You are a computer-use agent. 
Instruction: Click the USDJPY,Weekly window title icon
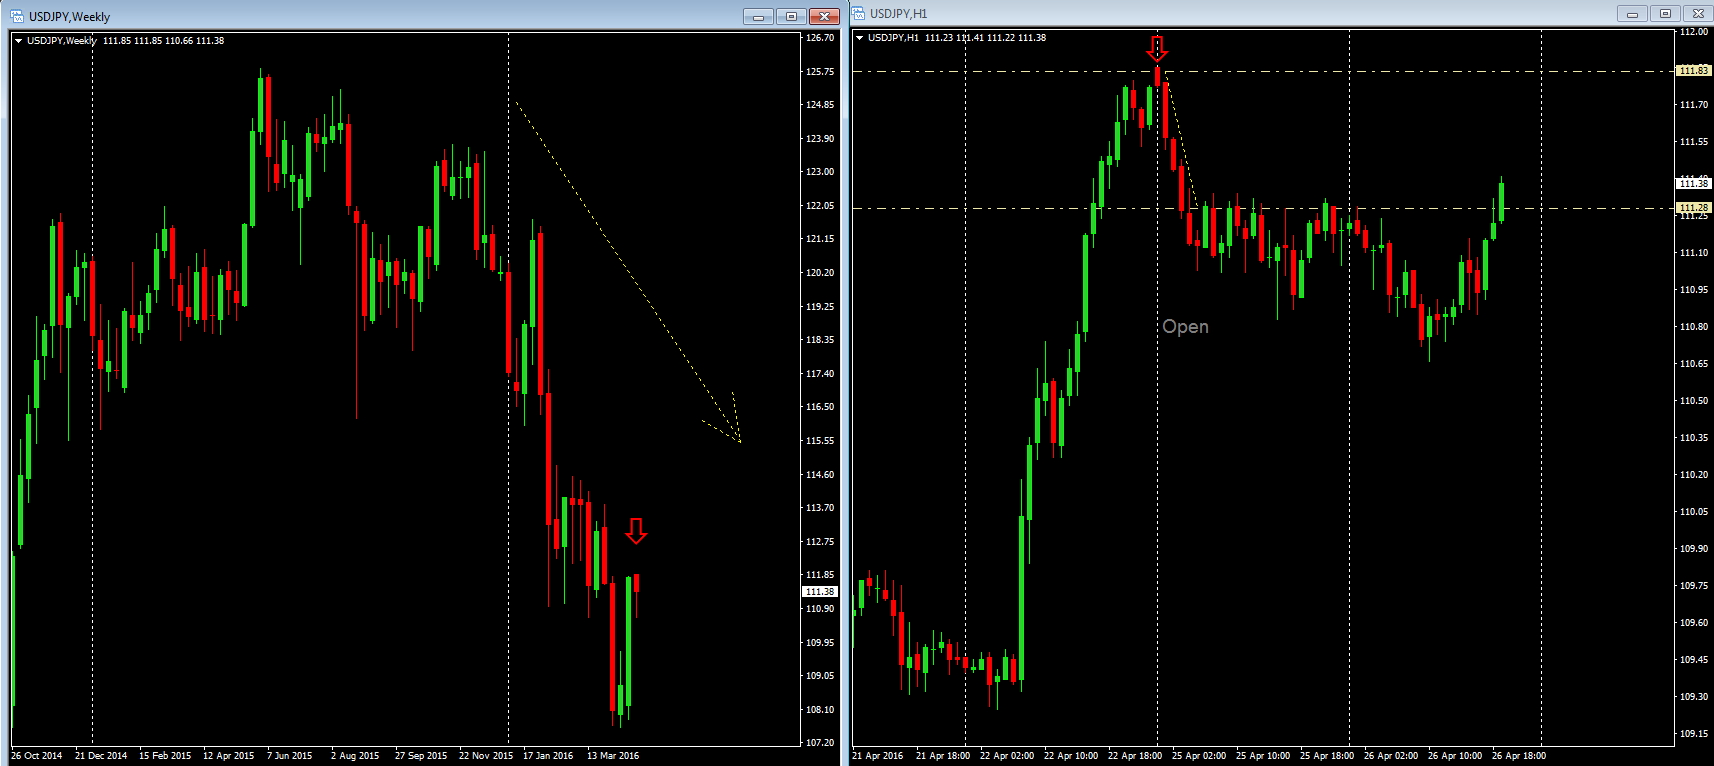point(16,16)
